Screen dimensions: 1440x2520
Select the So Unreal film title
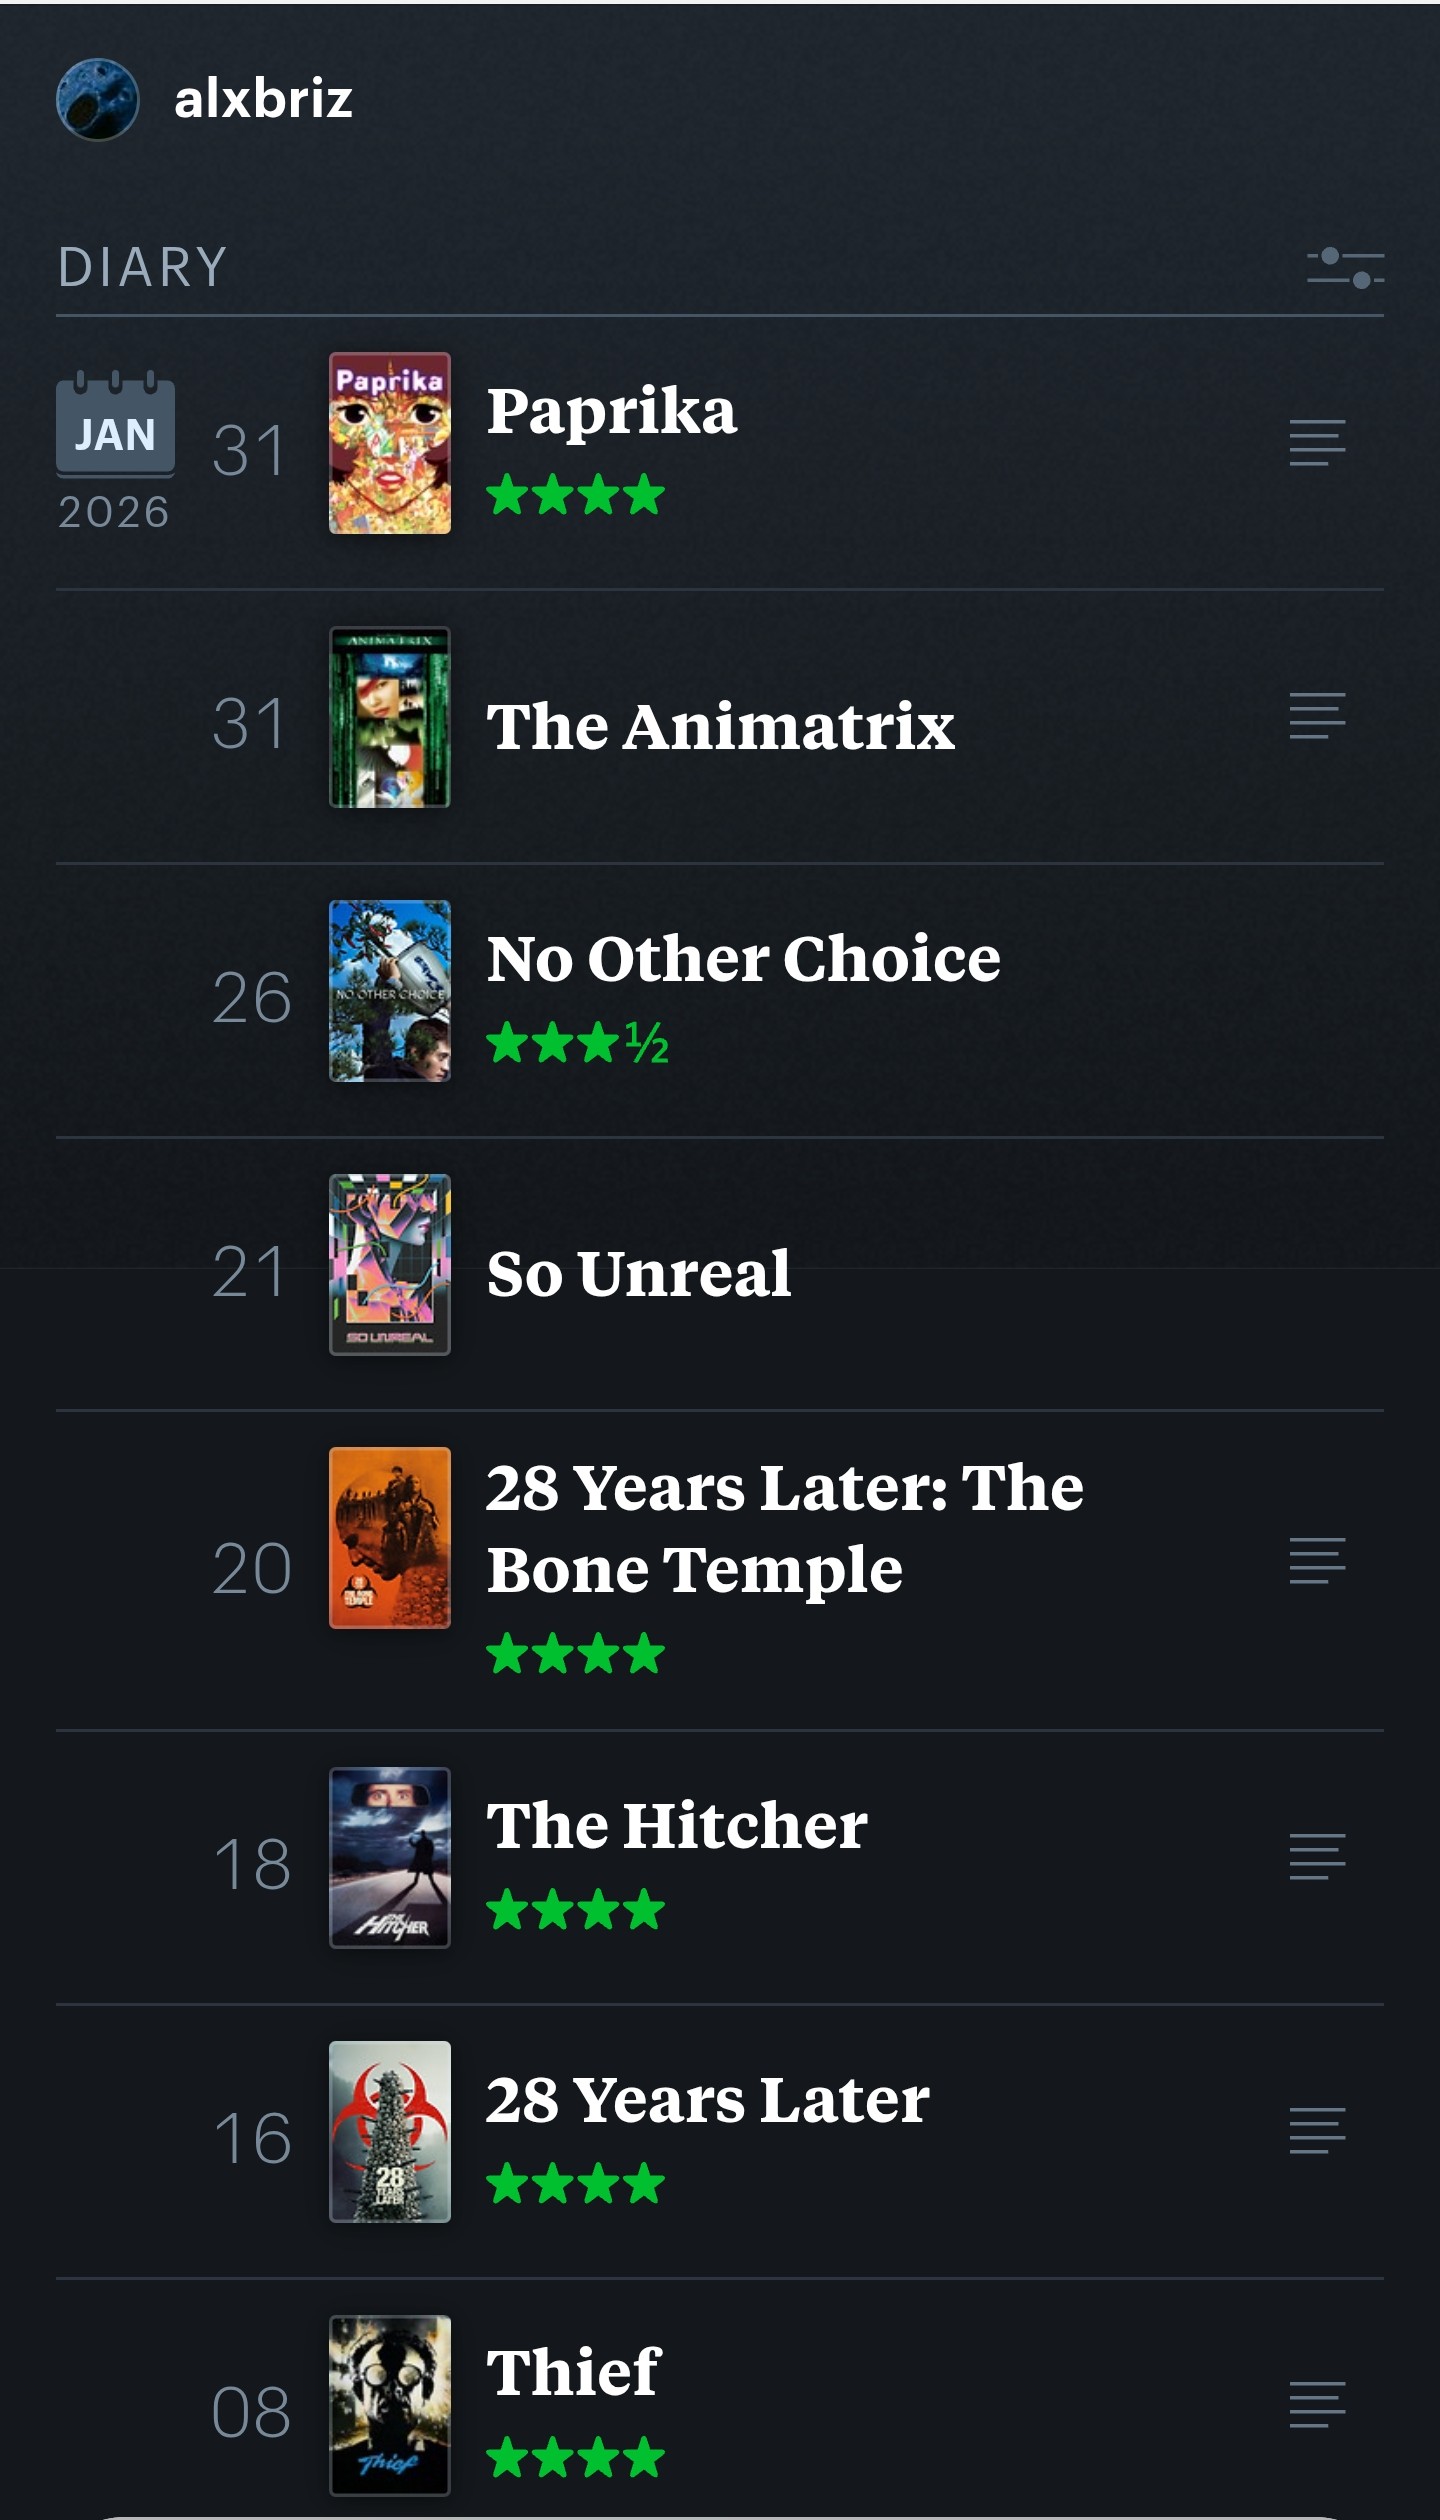(638, 1274)
